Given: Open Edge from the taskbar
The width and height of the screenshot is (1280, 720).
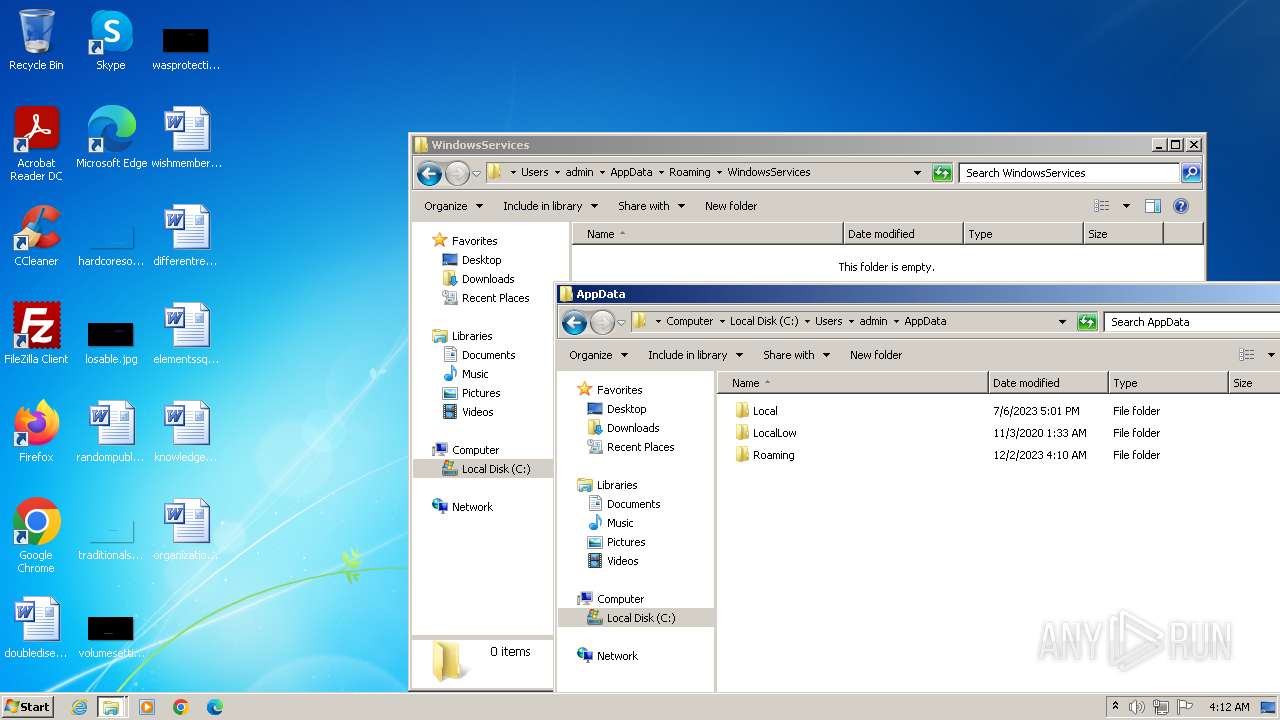Looking at the screenshot, I should pos(215,707).
